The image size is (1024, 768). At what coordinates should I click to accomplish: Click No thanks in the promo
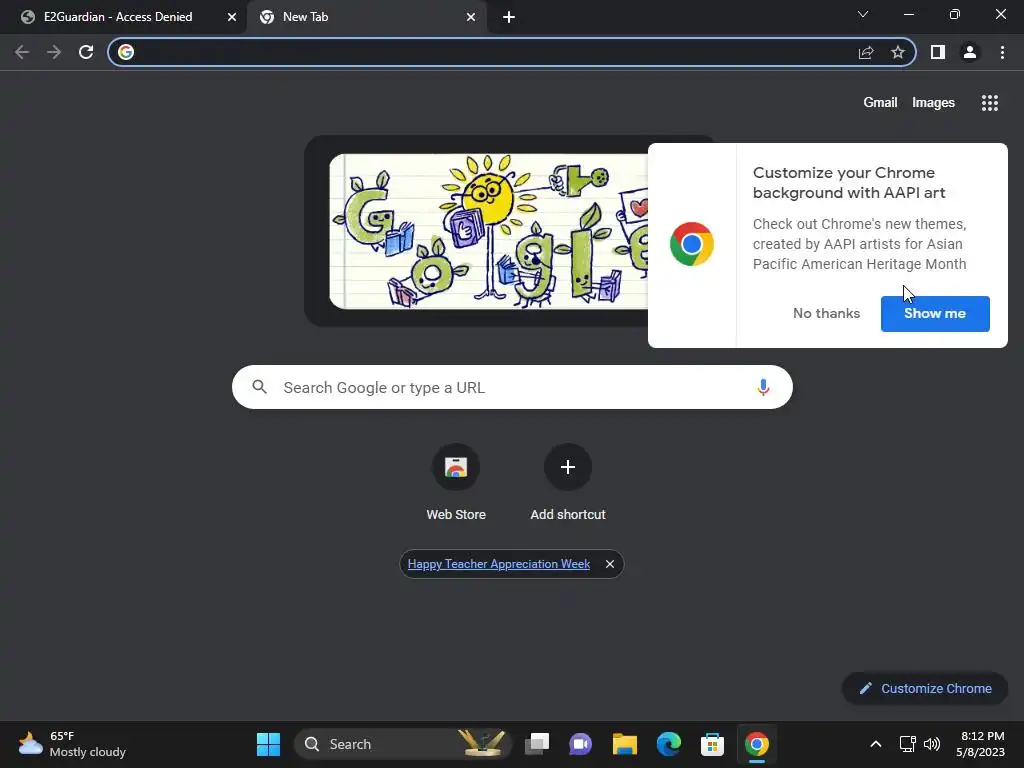point(826,313)
